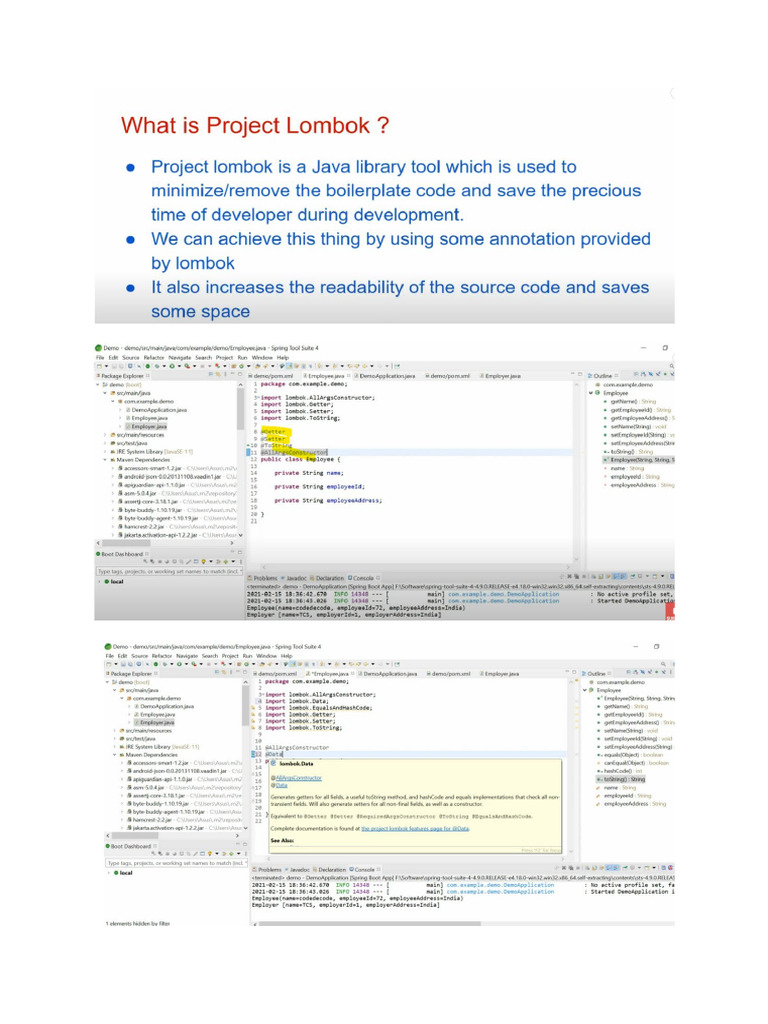Expand JRE System Library in highlighted-code window
This screenshot has height=1024, width=768.
click(105, 451)
